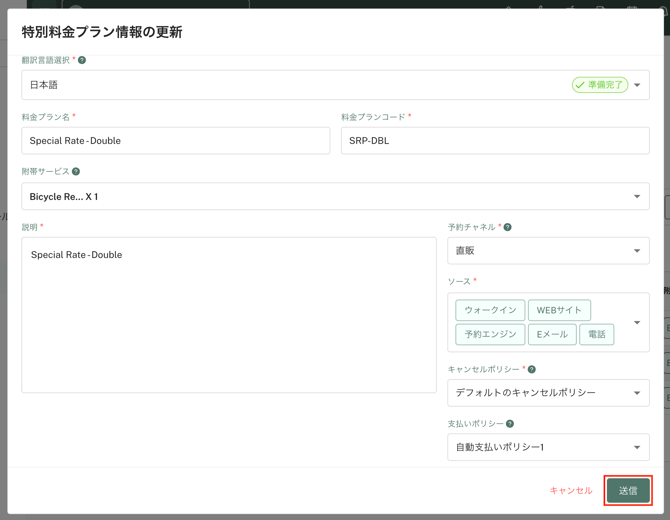This screenshot has height=520, width=670.
Task: Click the 電話 source tag
Action: click(597, 334)
